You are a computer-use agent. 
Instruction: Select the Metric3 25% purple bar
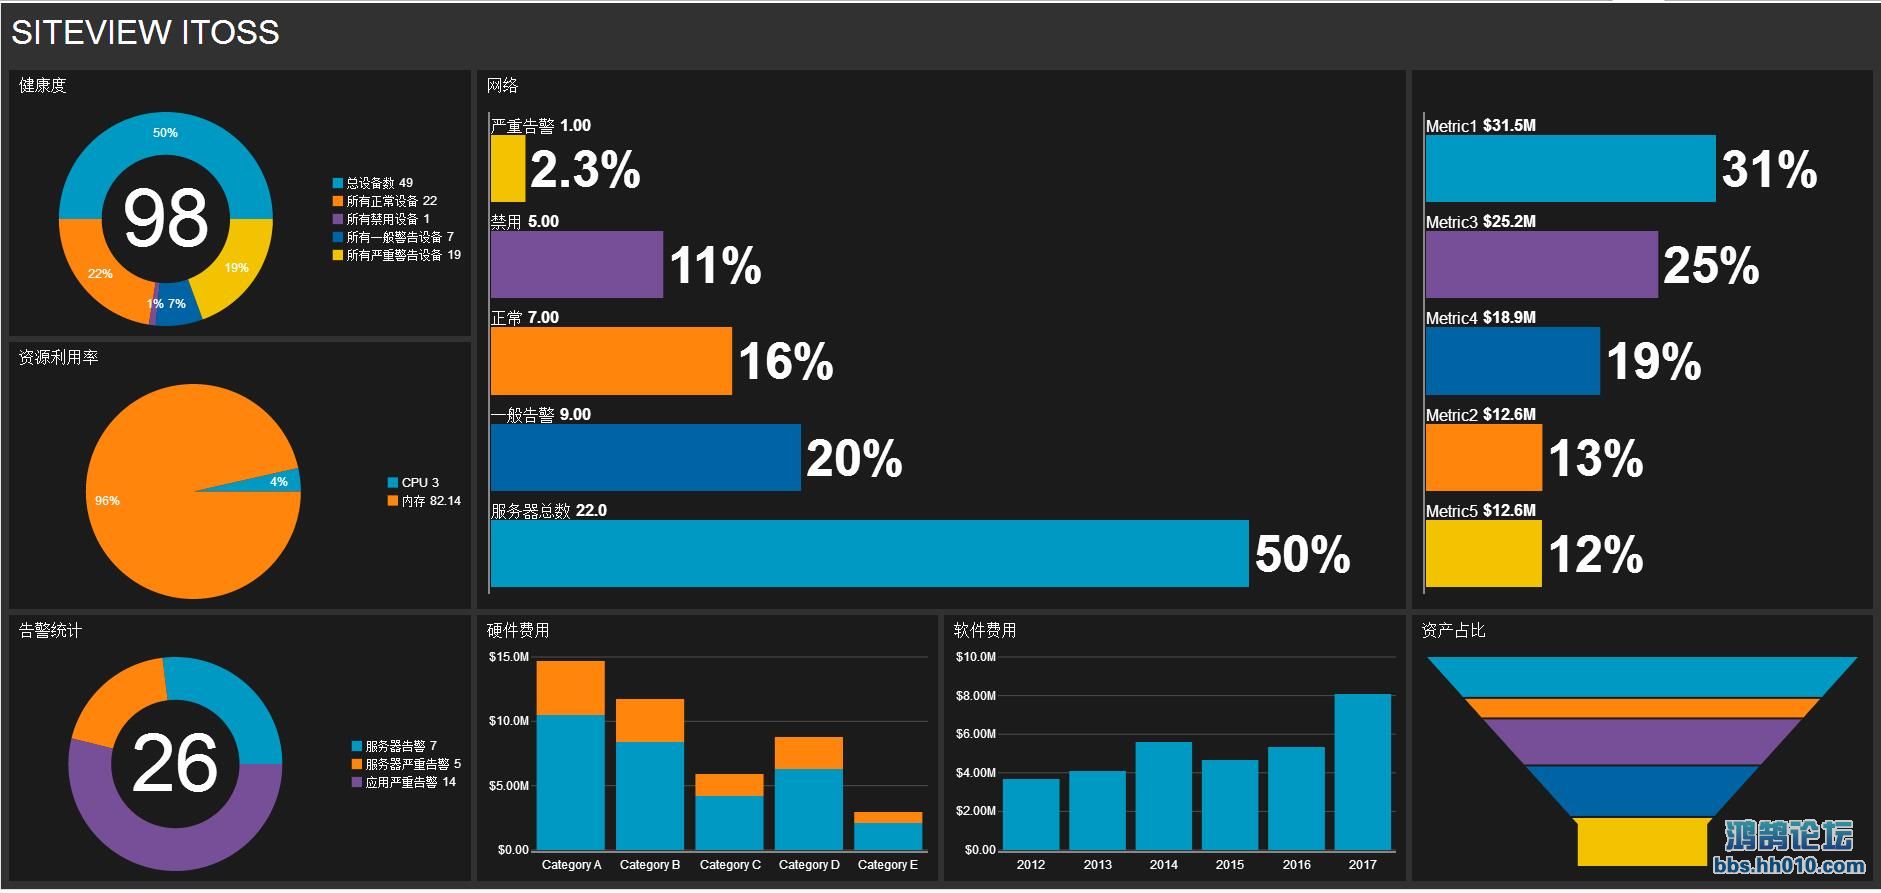coord(1542,265)
